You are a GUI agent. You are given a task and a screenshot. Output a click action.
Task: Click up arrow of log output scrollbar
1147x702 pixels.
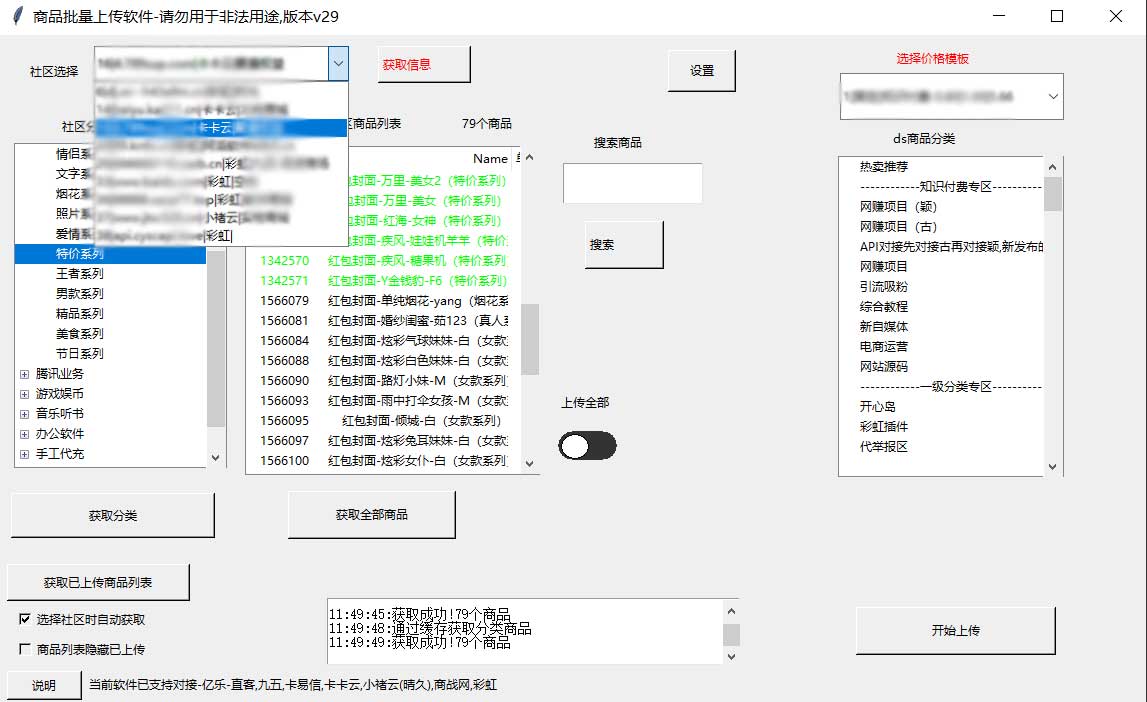(x=731, y=611)
